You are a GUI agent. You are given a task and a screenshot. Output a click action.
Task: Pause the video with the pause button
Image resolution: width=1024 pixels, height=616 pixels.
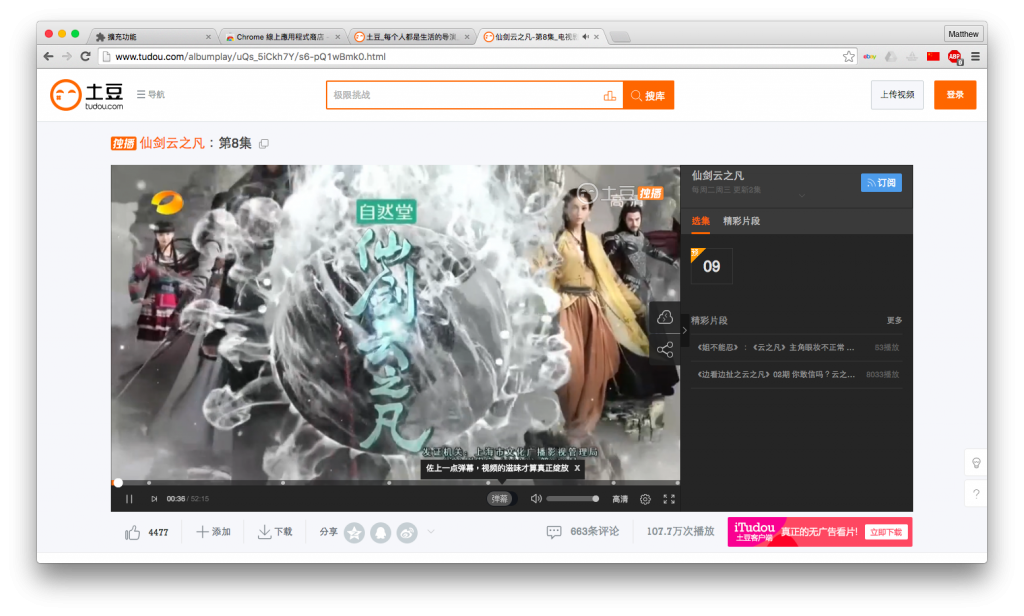(129, 499)
